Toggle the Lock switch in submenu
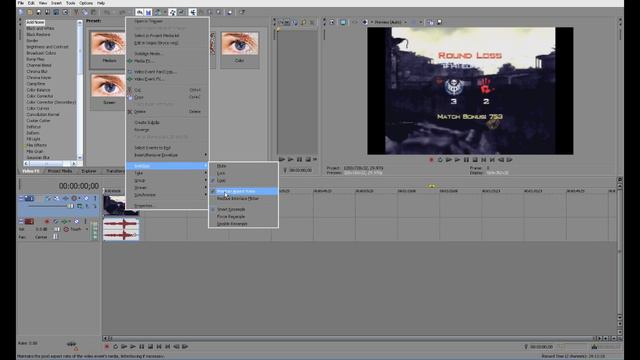The height and width of the screenshot is (360, 640). (243, 173)
